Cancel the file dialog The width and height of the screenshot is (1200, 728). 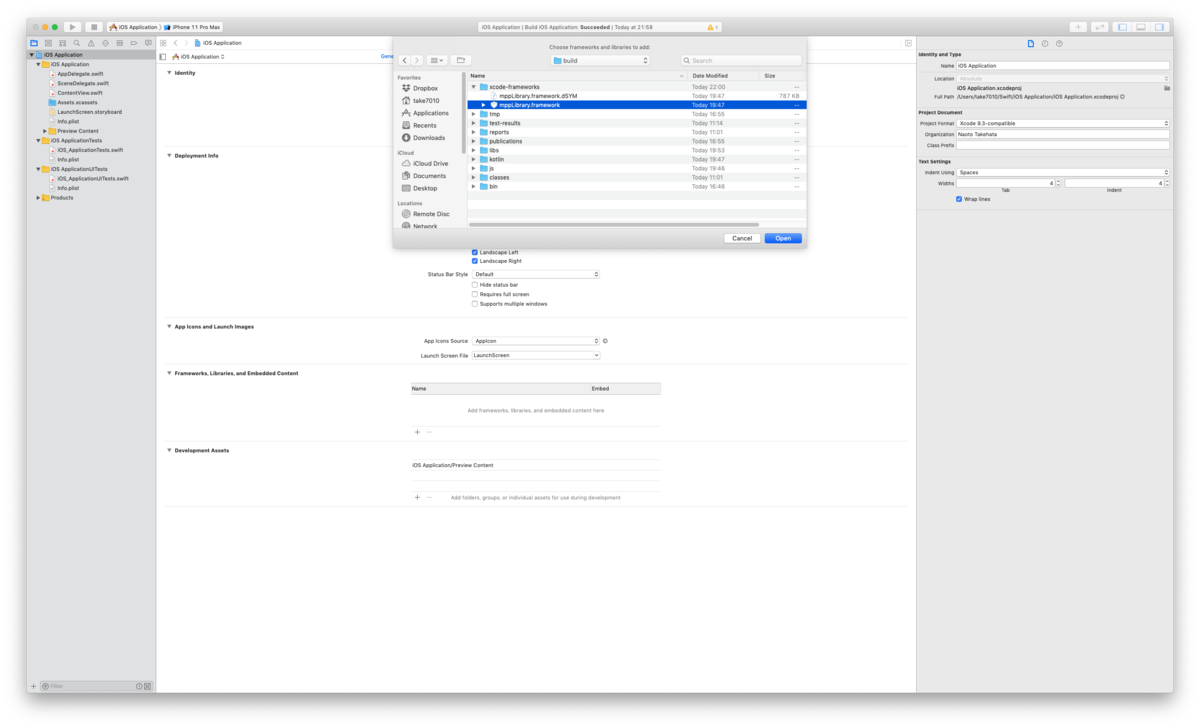(x=742, y=238)
